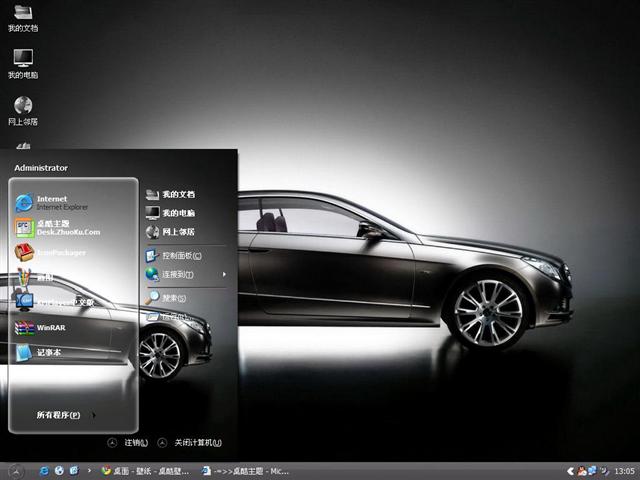
Task: Click the Start button on the taskbar
Action: pyautogui.click(x=15, y=470)
